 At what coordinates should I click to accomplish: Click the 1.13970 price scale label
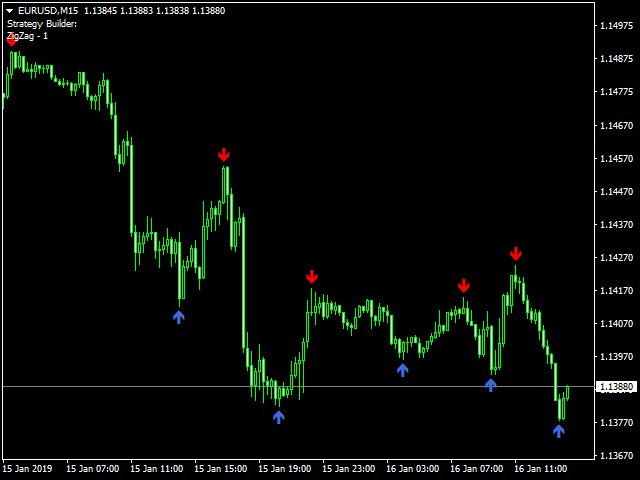click(x=616, y=357)
